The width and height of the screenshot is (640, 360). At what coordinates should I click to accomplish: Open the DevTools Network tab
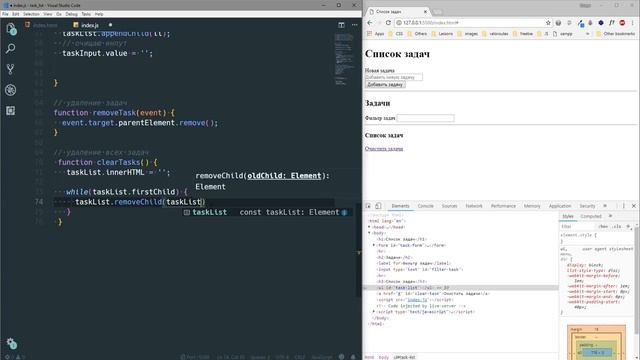[x=474, y=206]
